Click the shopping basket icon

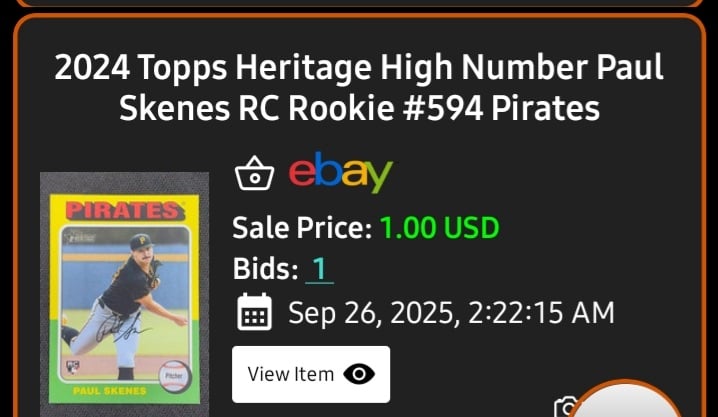(254, 173)
